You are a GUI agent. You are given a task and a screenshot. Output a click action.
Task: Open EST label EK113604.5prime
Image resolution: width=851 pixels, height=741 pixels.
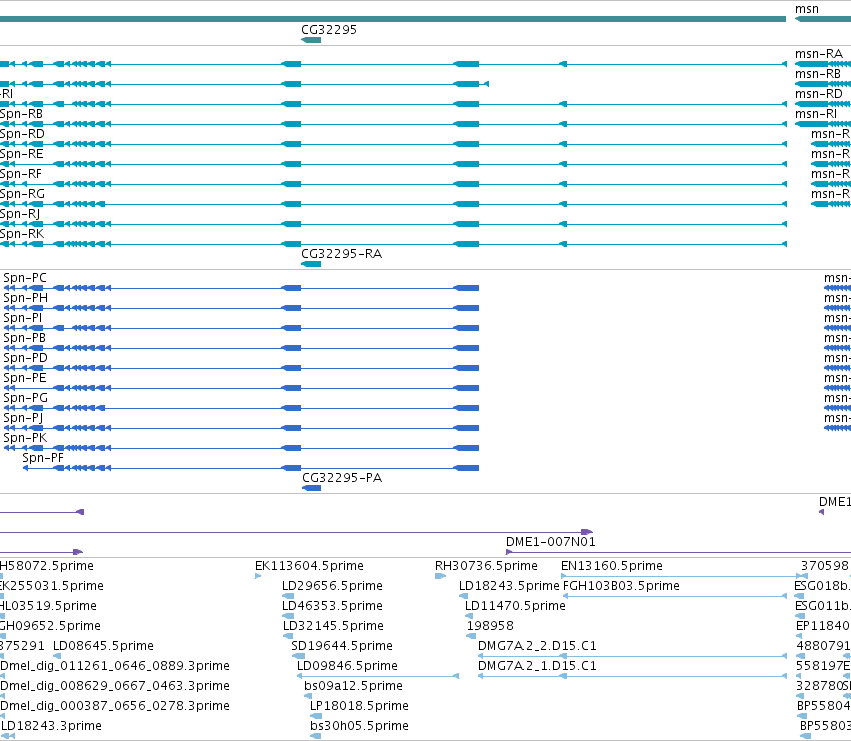point(309,566)
